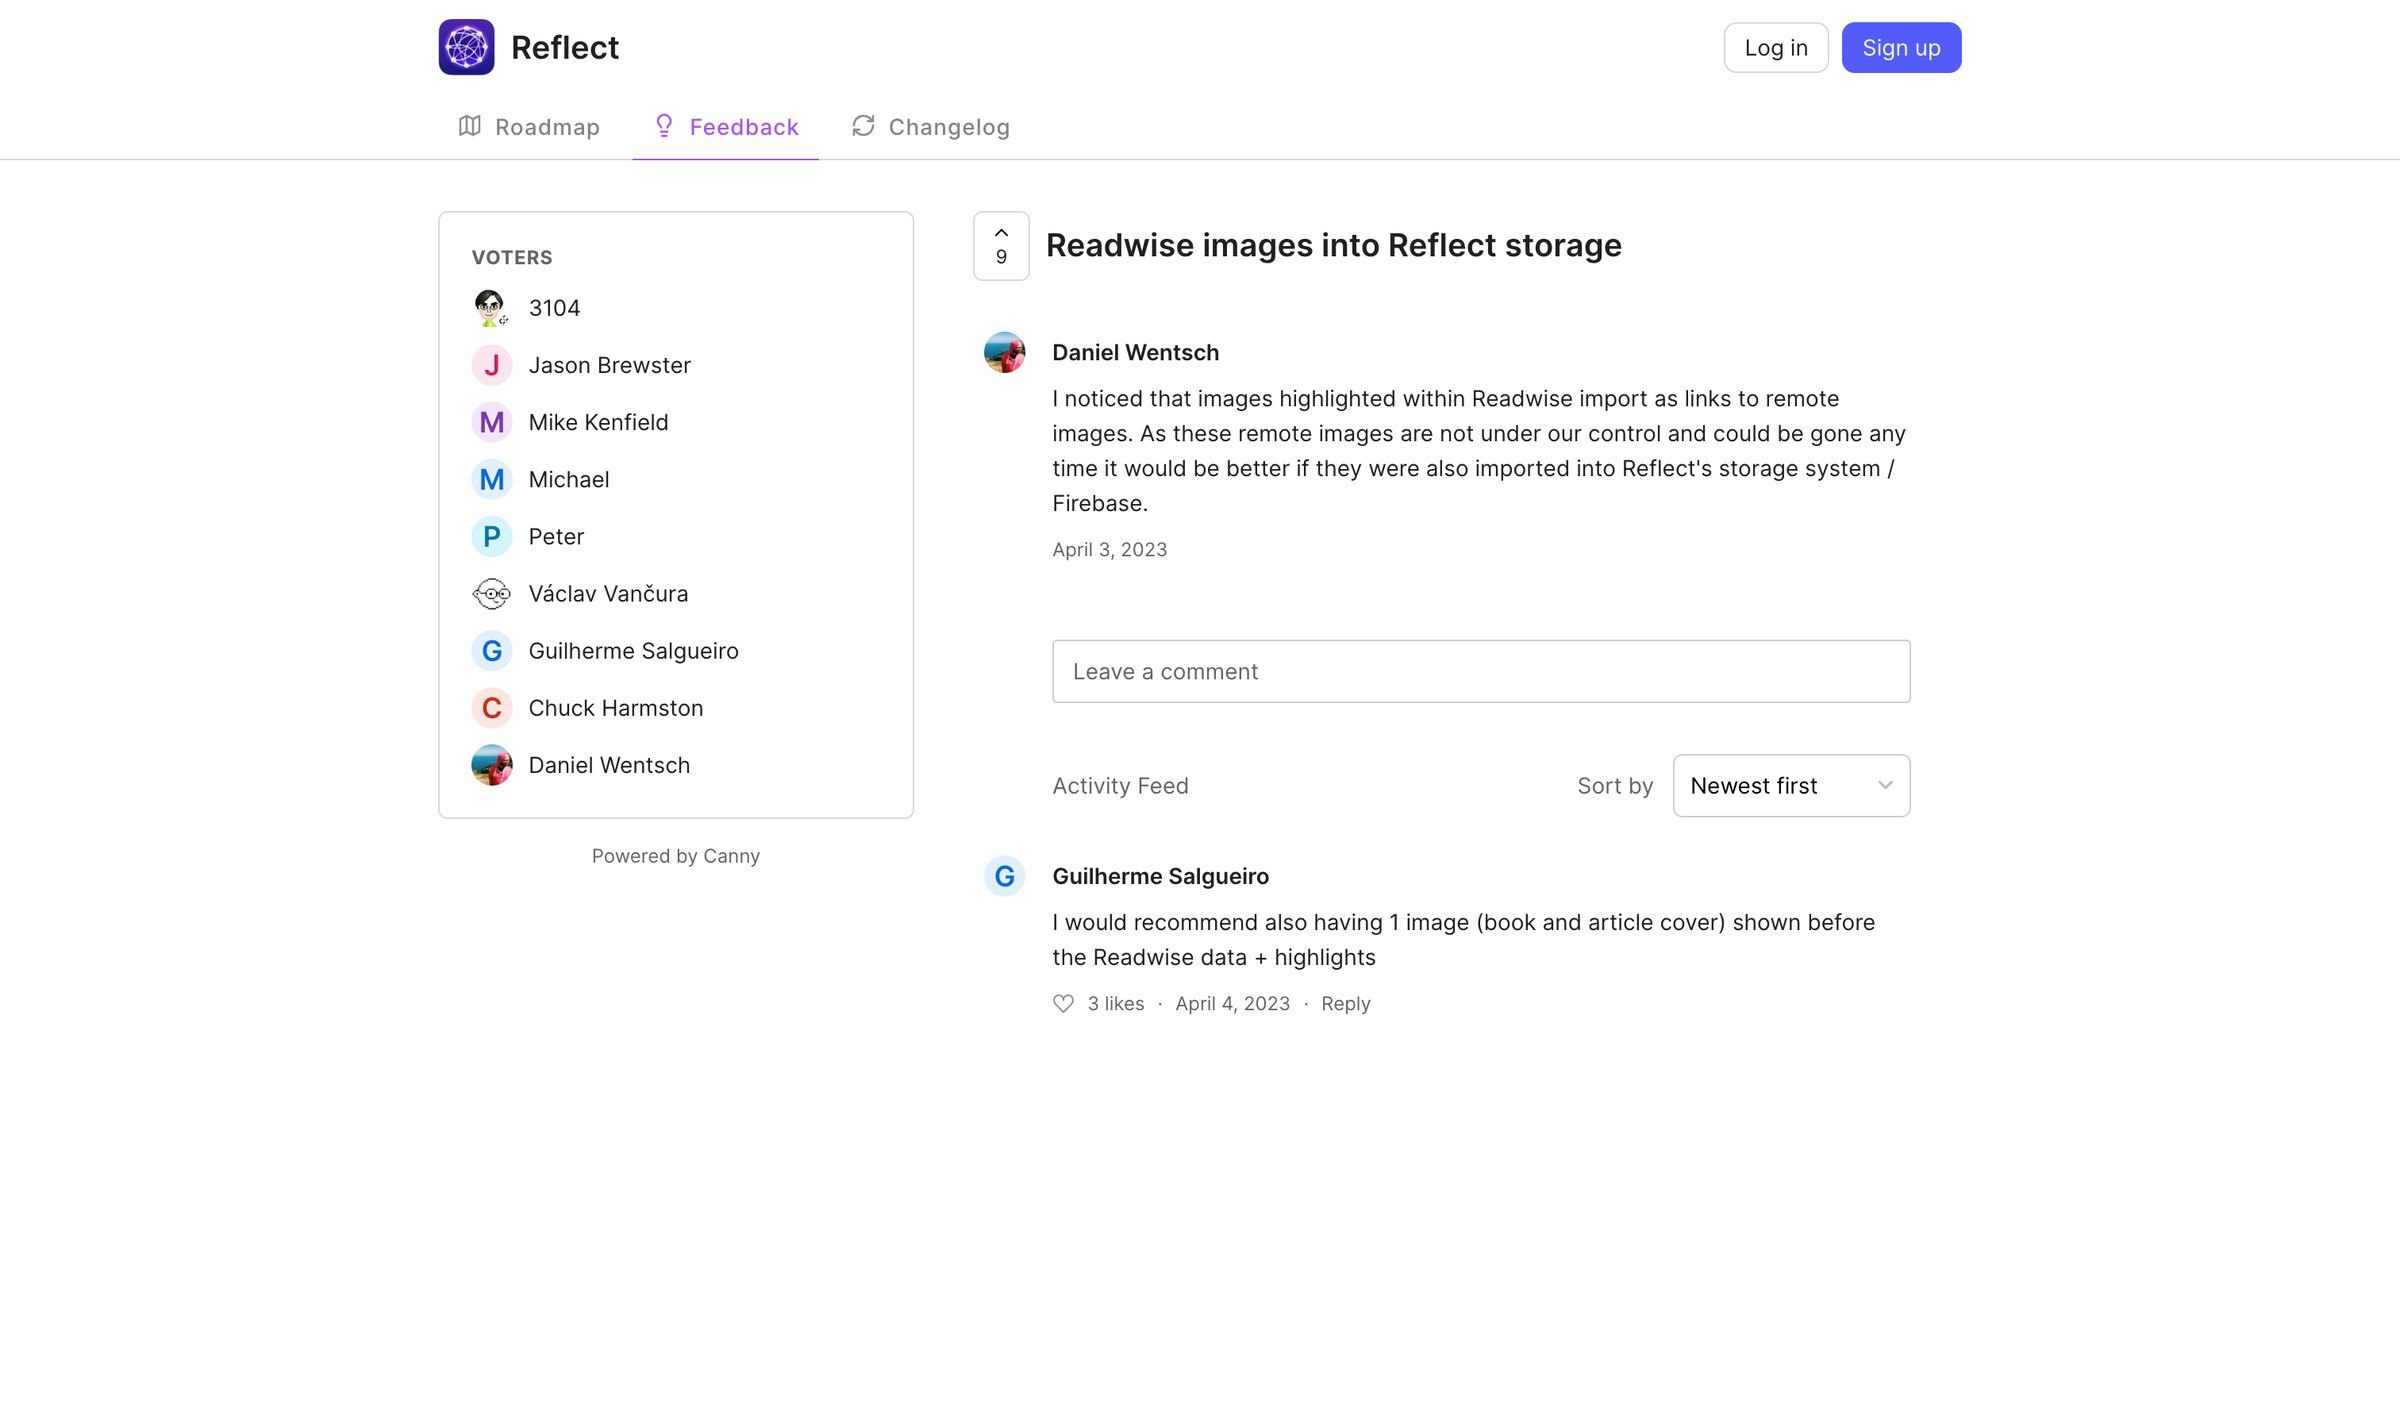Click the post title Readwise images into Reflect storage
The height and width of the screenshot is (1411, 2400).
(1333, 245)
